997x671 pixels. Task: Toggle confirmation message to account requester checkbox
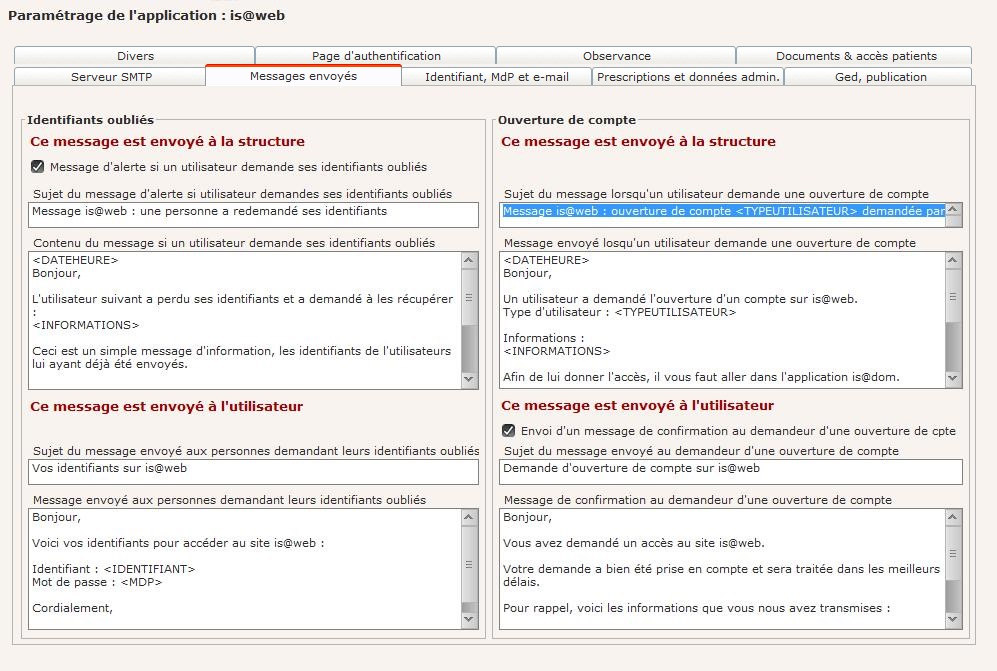click(509, 431)
